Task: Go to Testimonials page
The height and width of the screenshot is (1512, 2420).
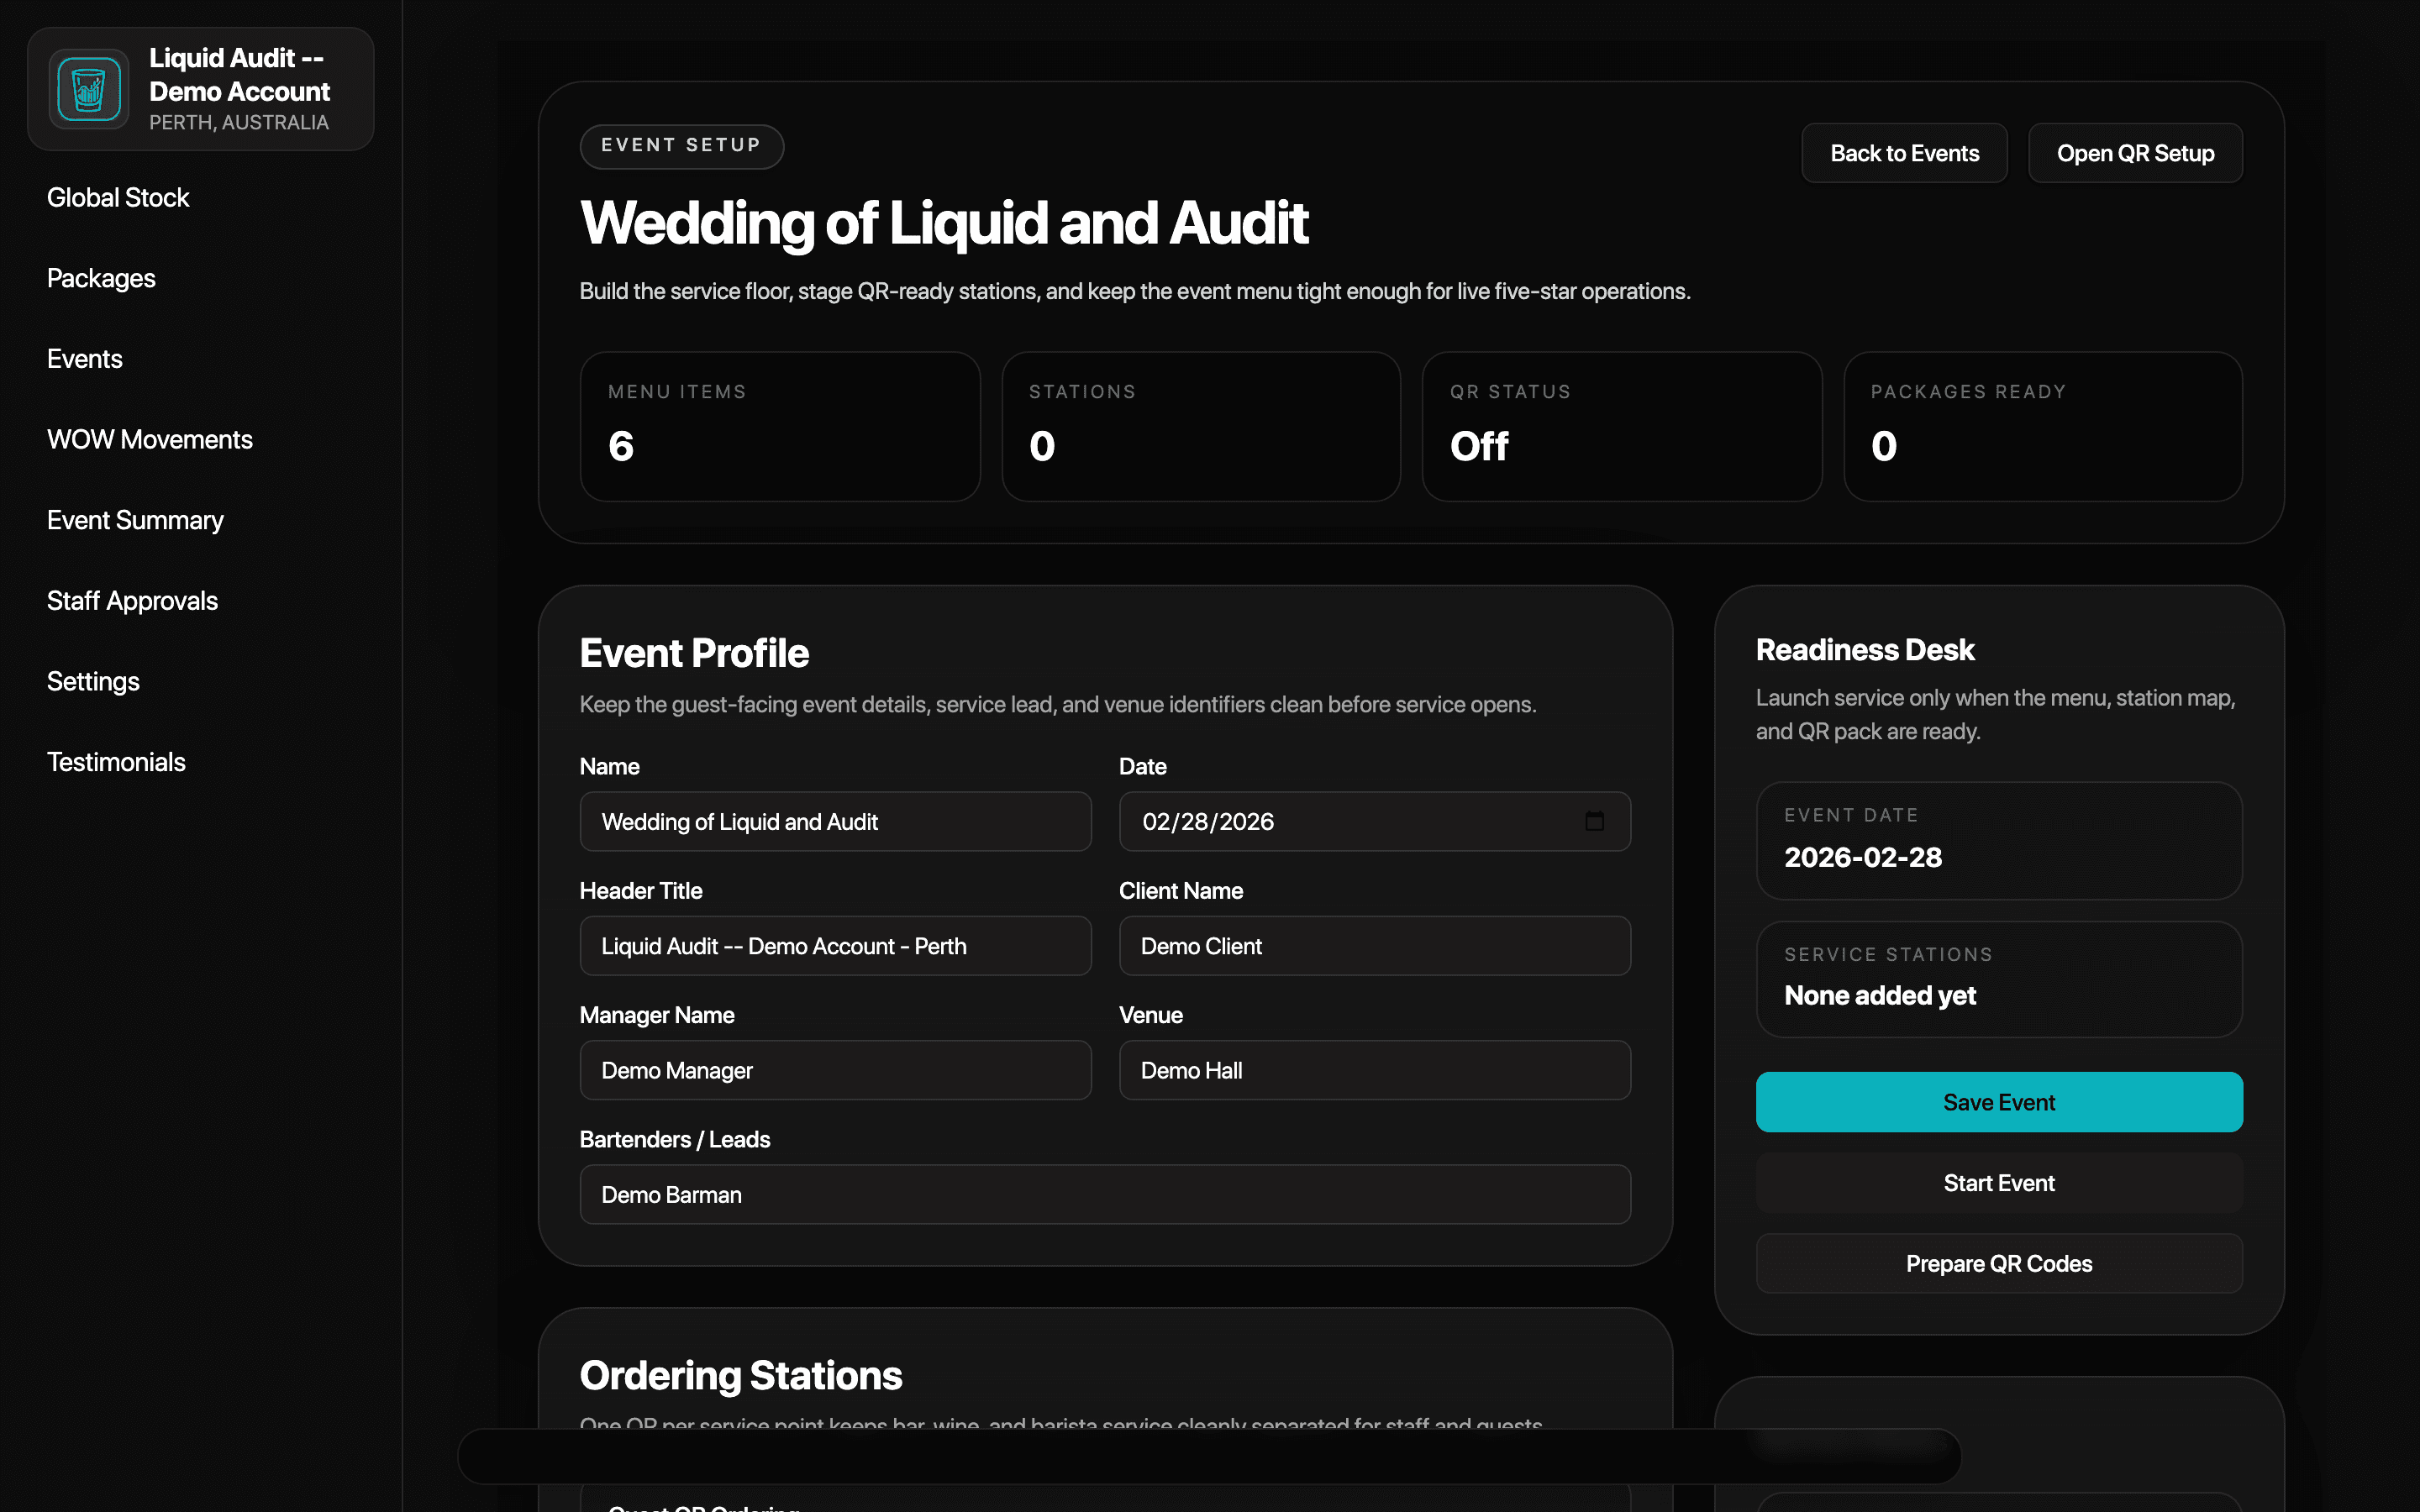Action: coord(116,762)
